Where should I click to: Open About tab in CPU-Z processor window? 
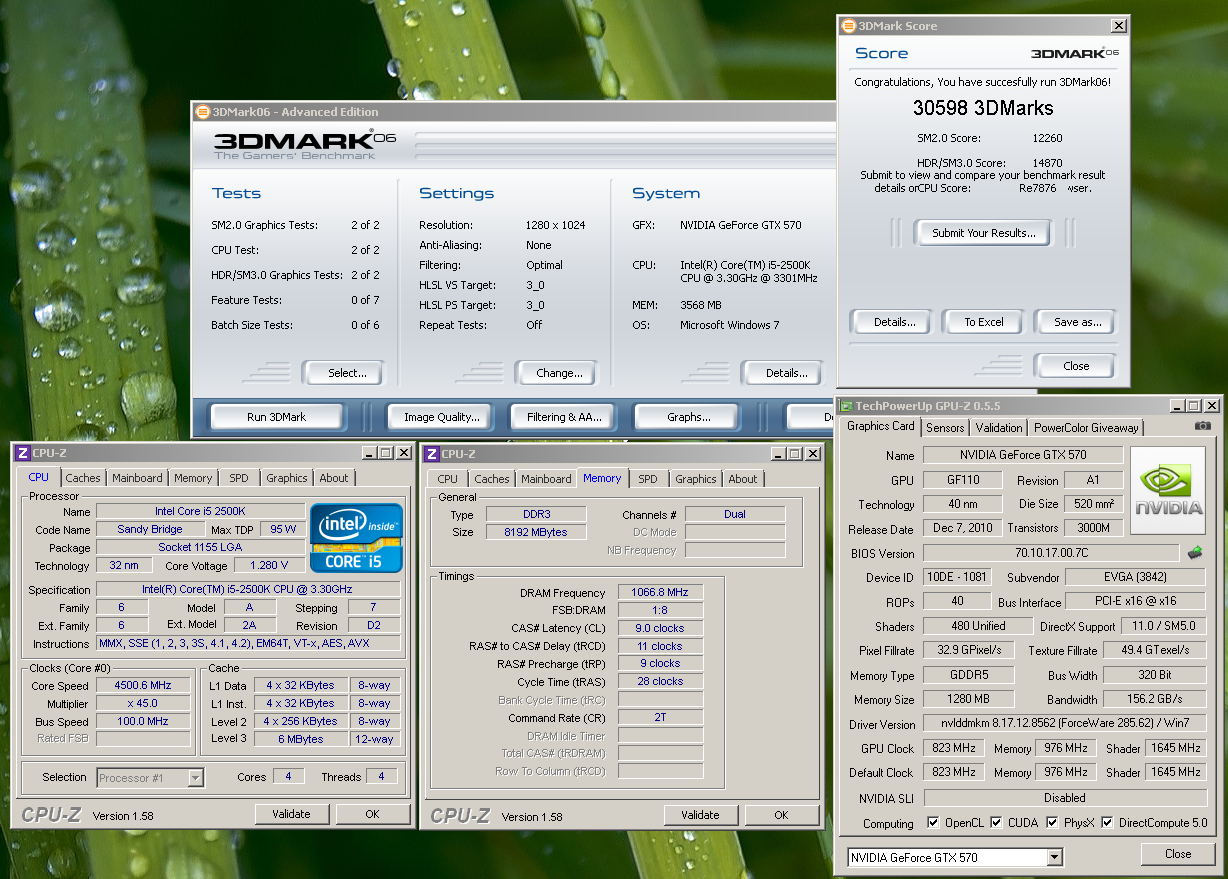coord(334,478)
